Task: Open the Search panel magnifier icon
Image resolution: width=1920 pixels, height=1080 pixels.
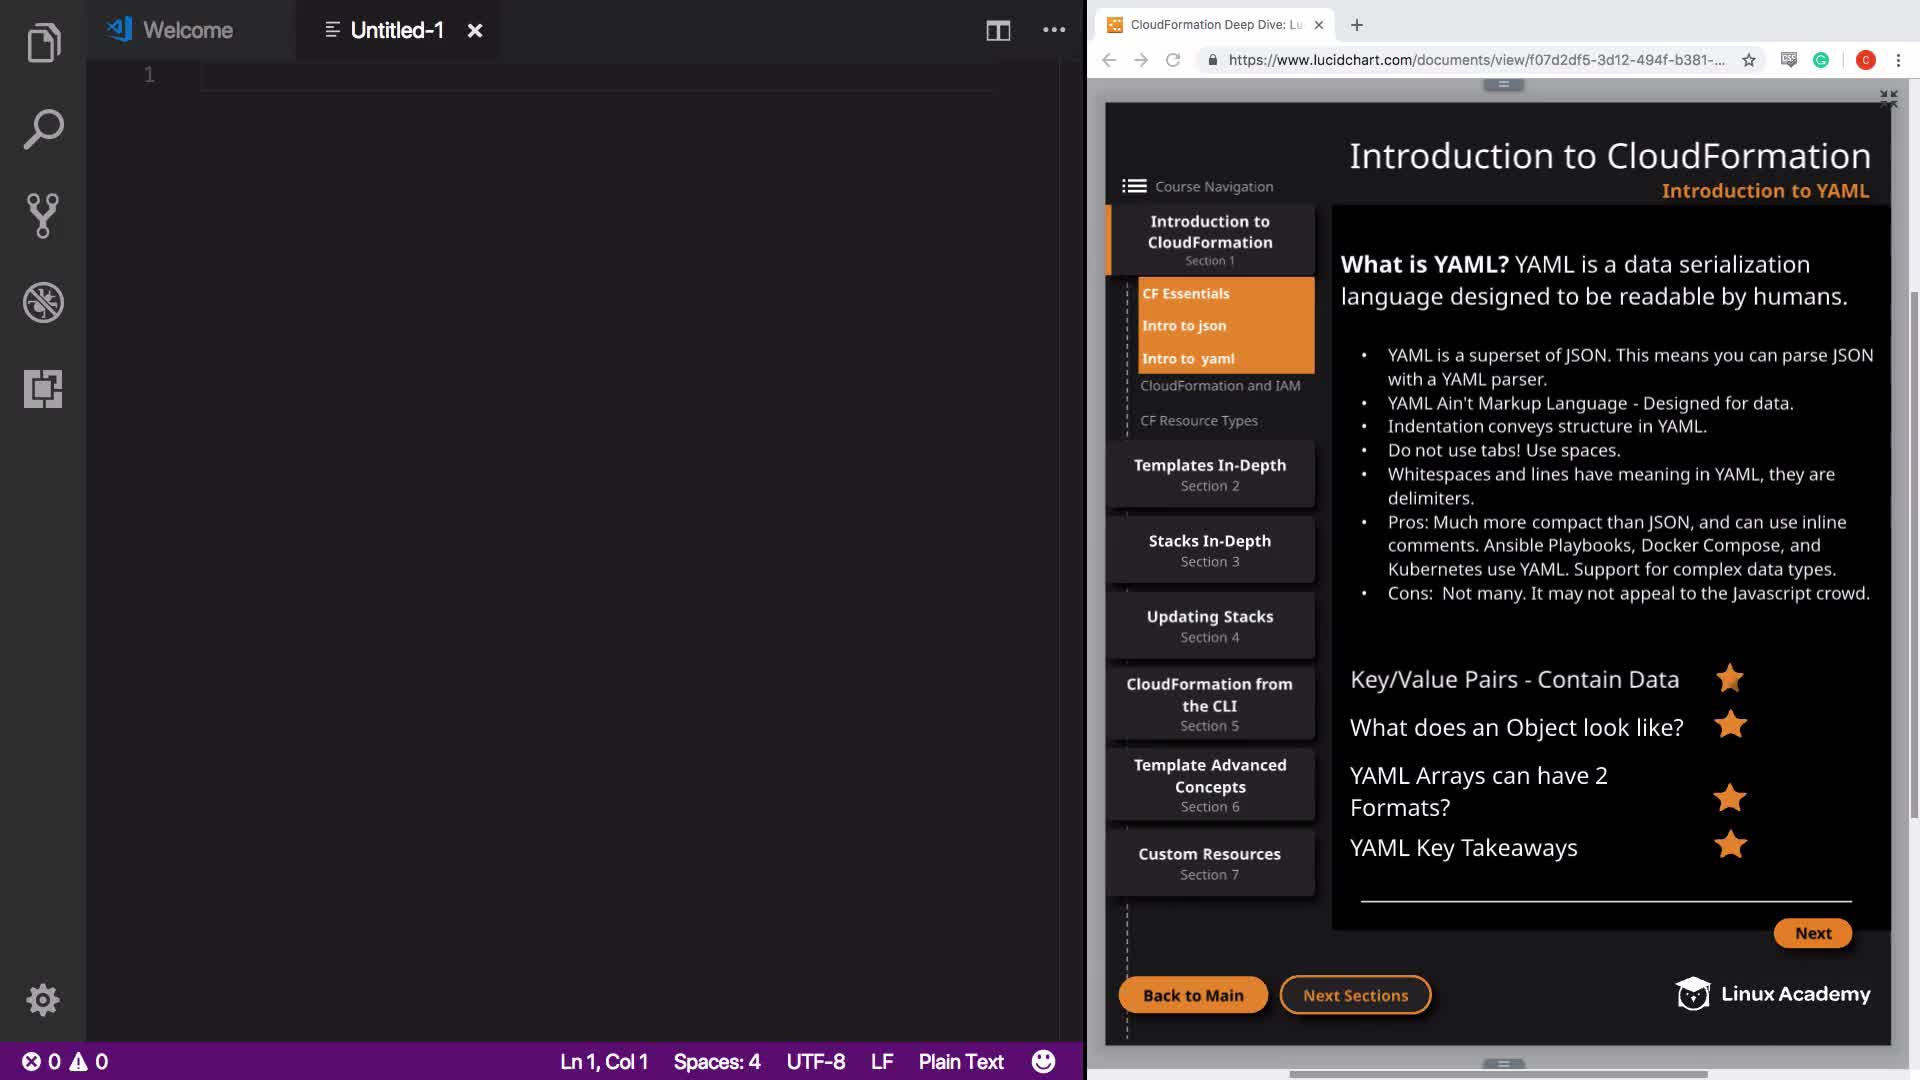Action: tap(43, 129)
